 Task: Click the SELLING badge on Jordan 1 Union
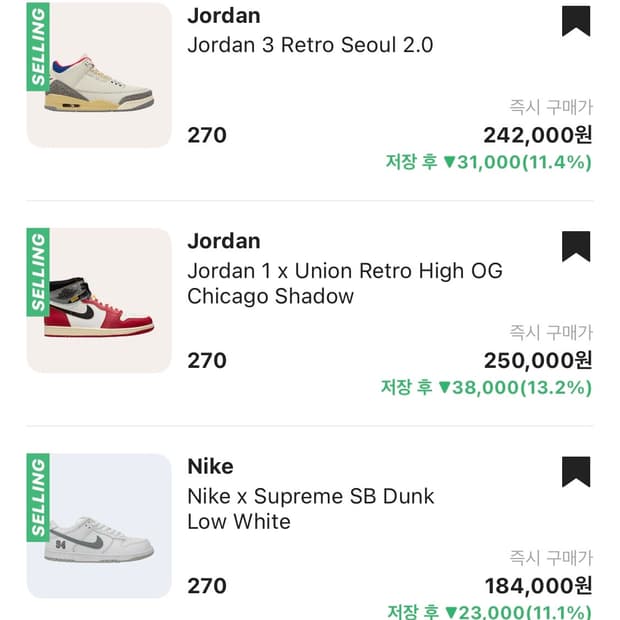tap(38, 271)
